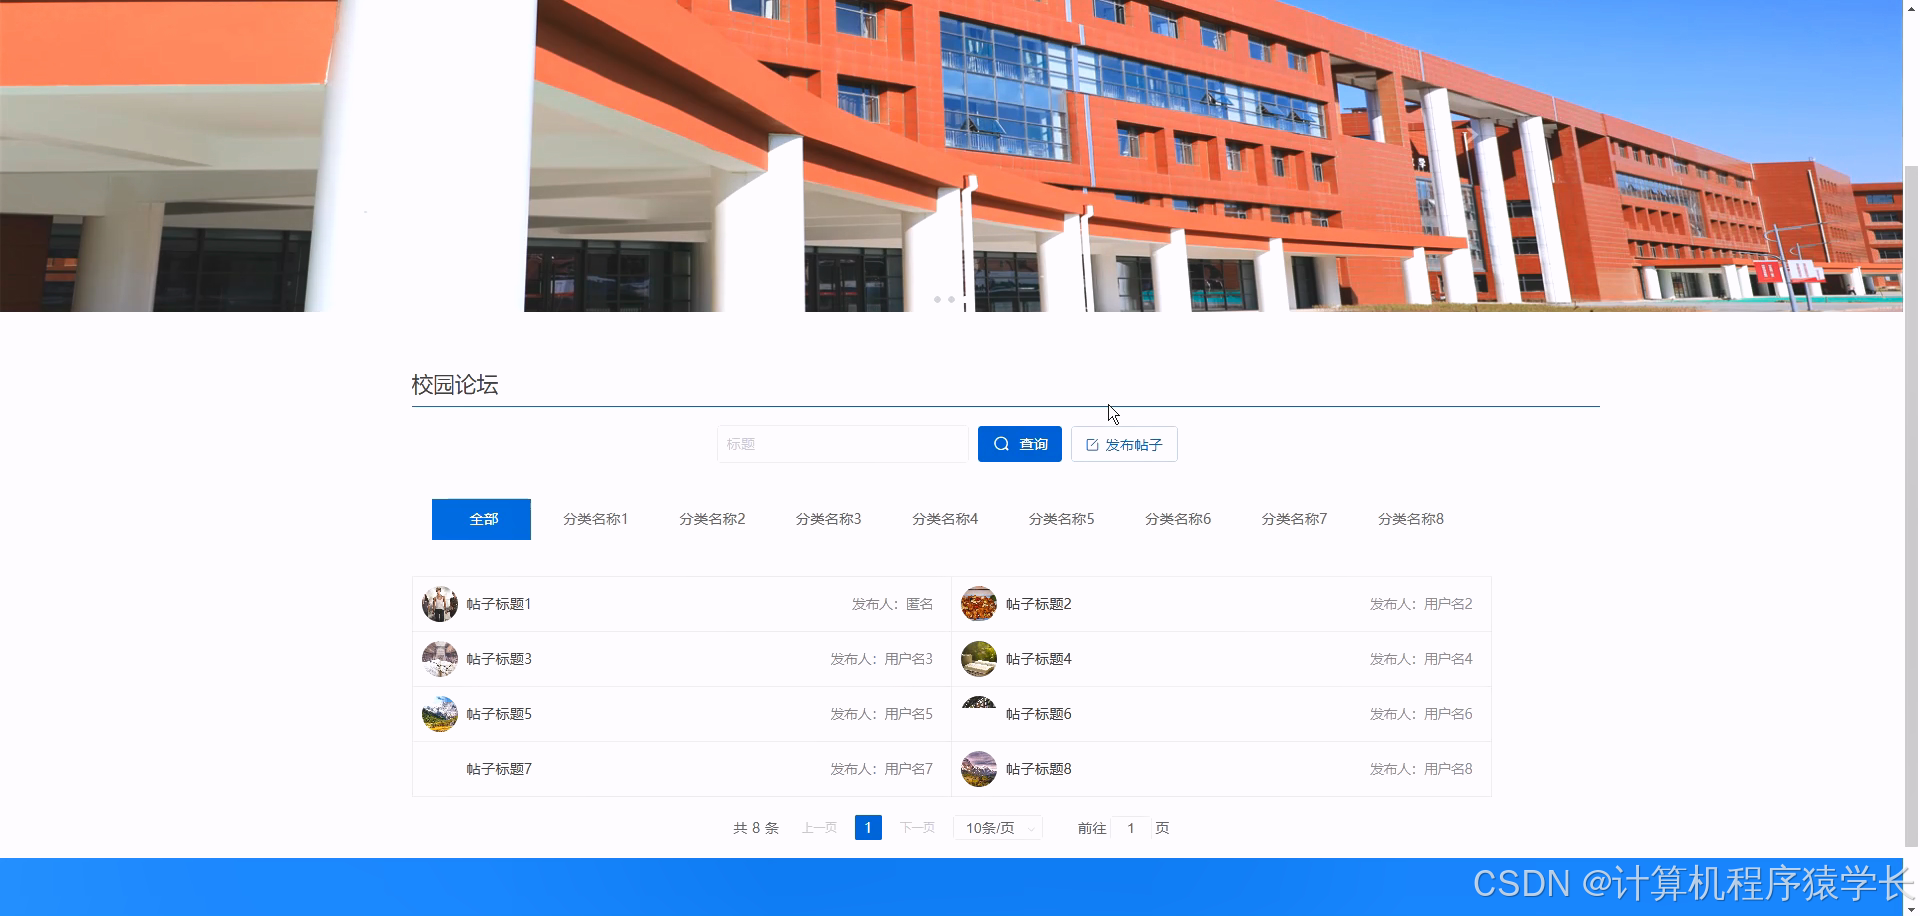Select the third carousel indicator dot
The height and width of the screenshot is (916, 1920).
(x=965, y=299)
